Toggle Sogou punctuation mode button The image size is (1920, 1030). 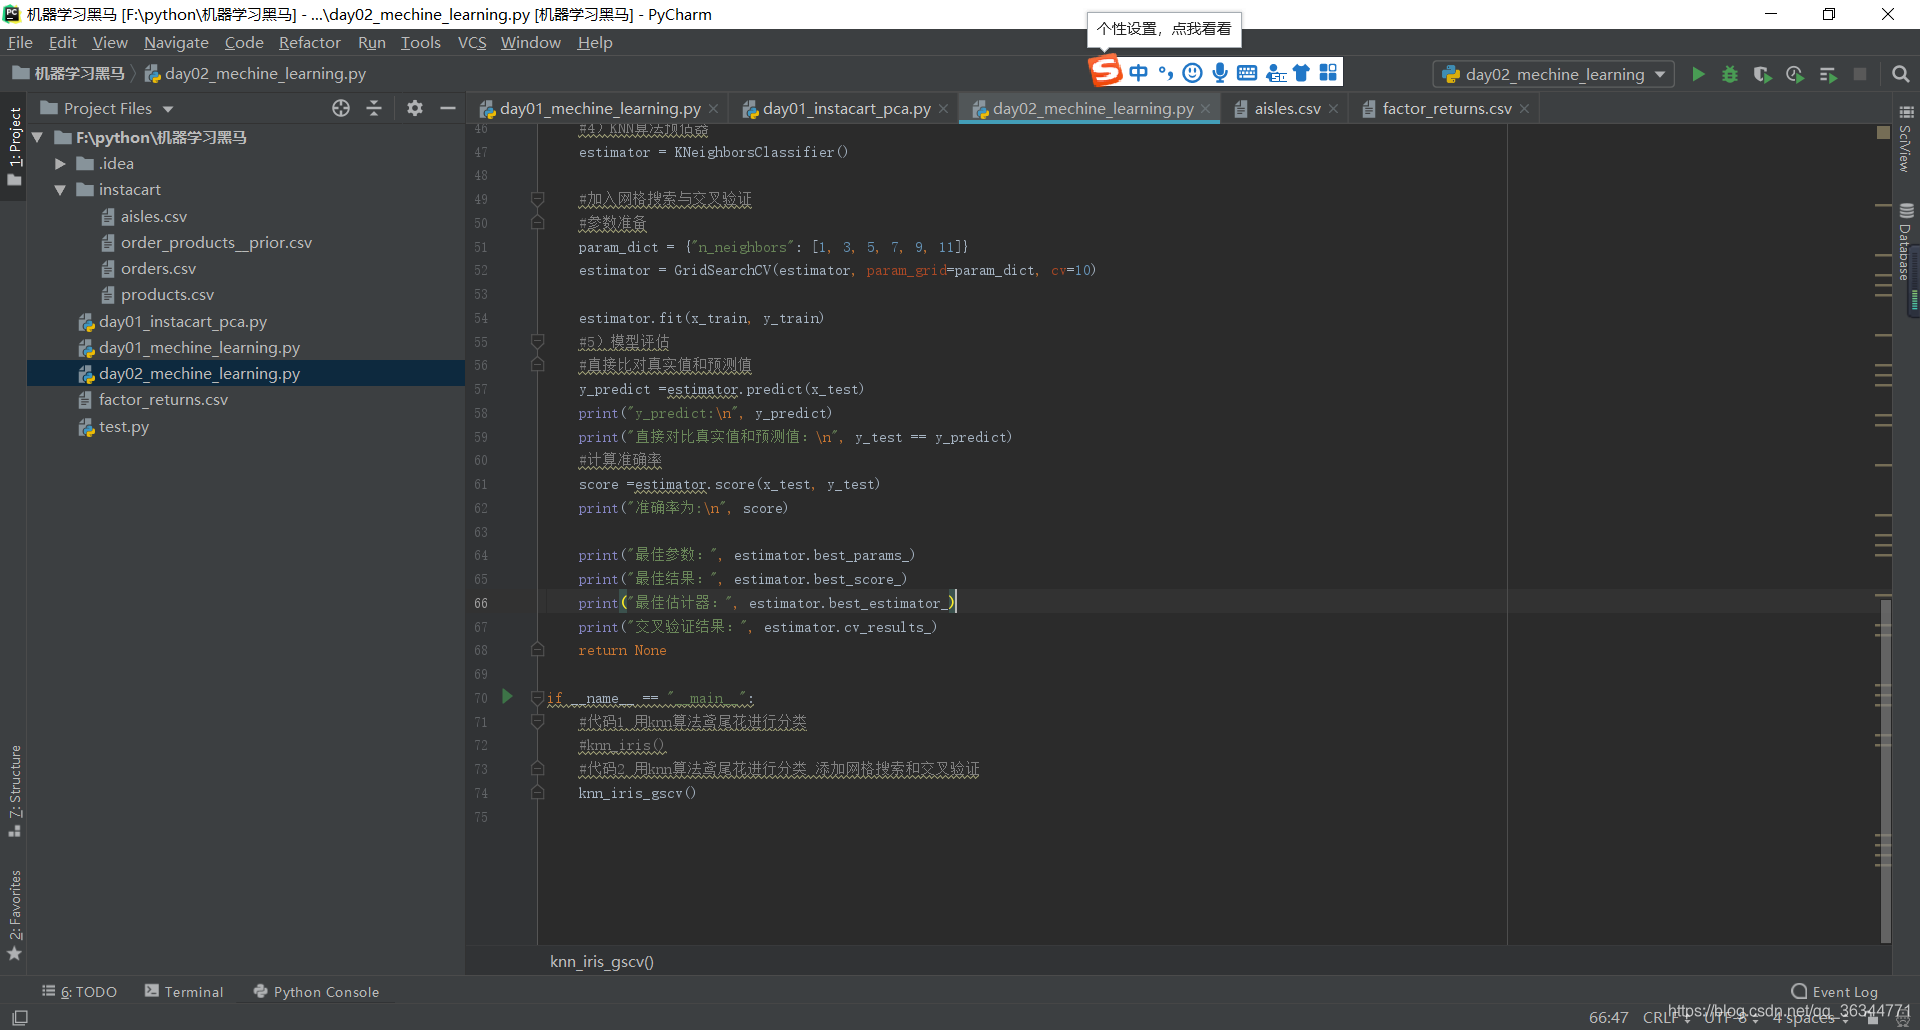click(x=1165, y=72)
